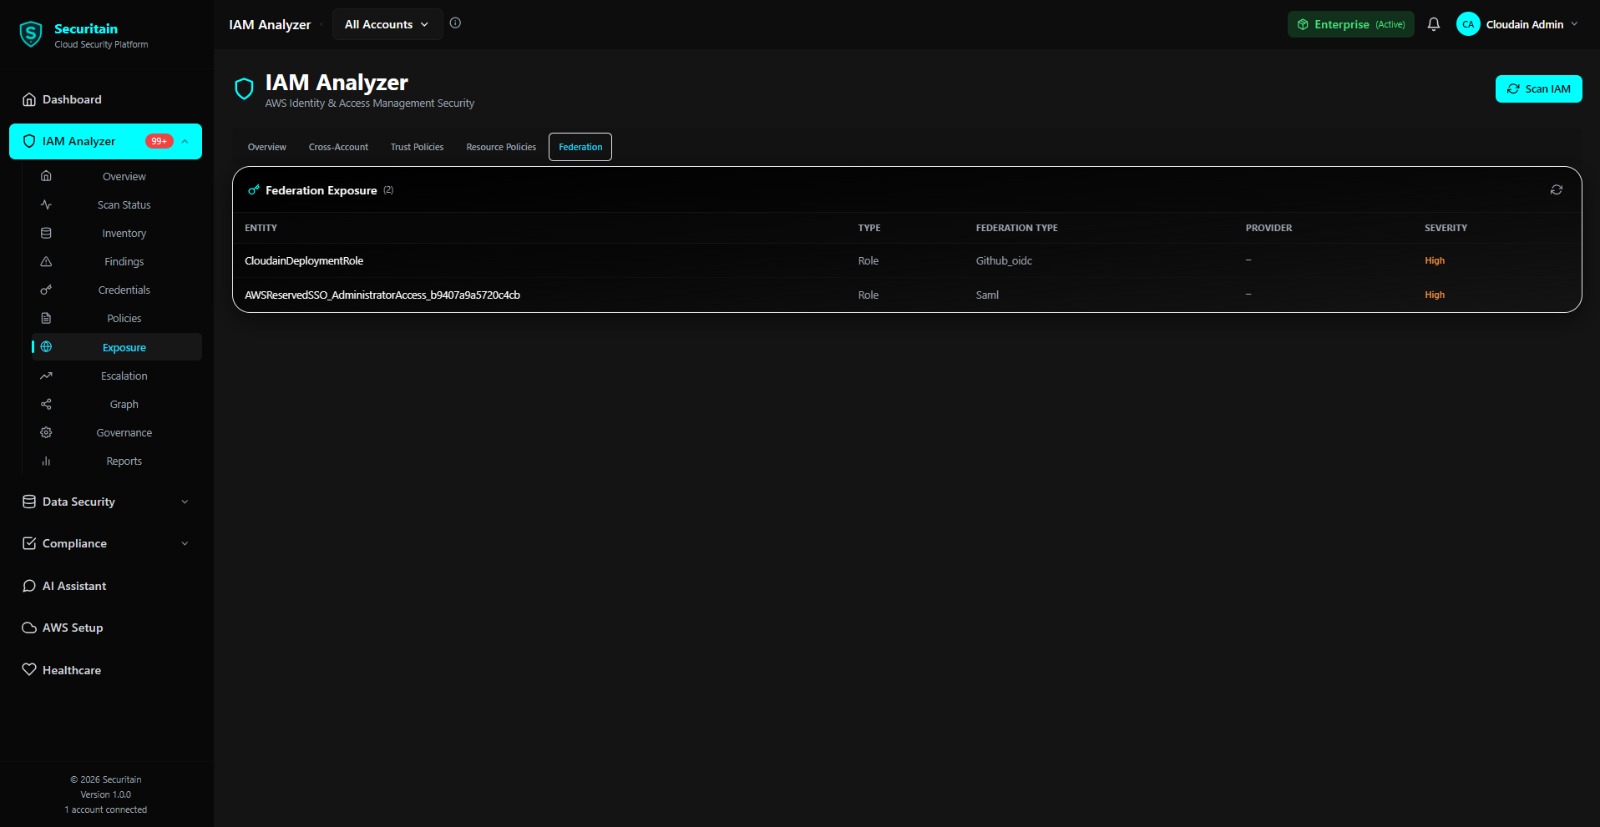Switch to the Trust Policies tab
This screenshot has height=827, width=1600.
[x=417, y=147]
